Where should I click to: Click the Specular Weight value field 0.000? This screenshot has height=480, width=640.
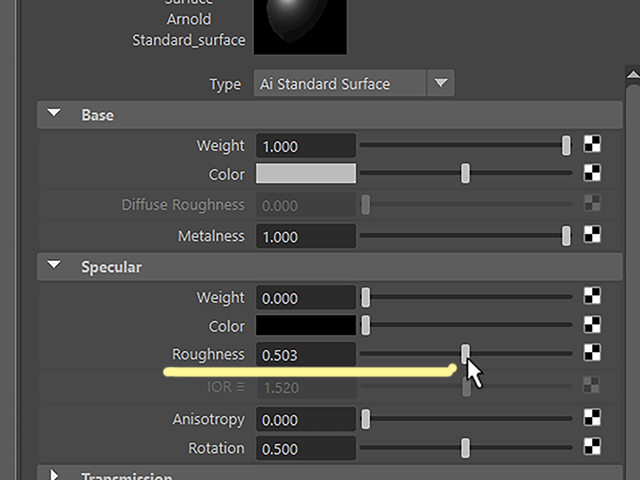(306, 298)
